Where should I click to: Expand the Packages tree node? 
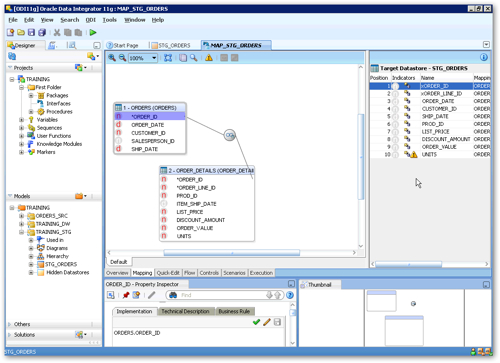click(31, 95)
